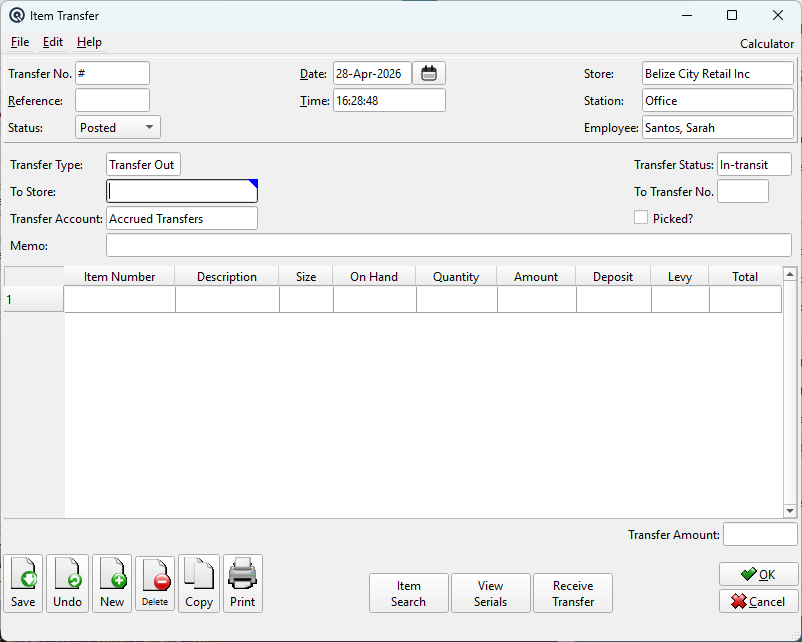Click the Date field value
Screen dimensions: 802x642
pyautogui.click(x=372, y=73)
